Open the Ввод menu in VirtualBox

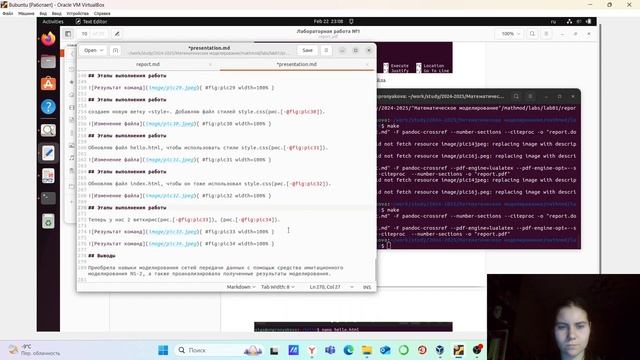coord(56,13)
